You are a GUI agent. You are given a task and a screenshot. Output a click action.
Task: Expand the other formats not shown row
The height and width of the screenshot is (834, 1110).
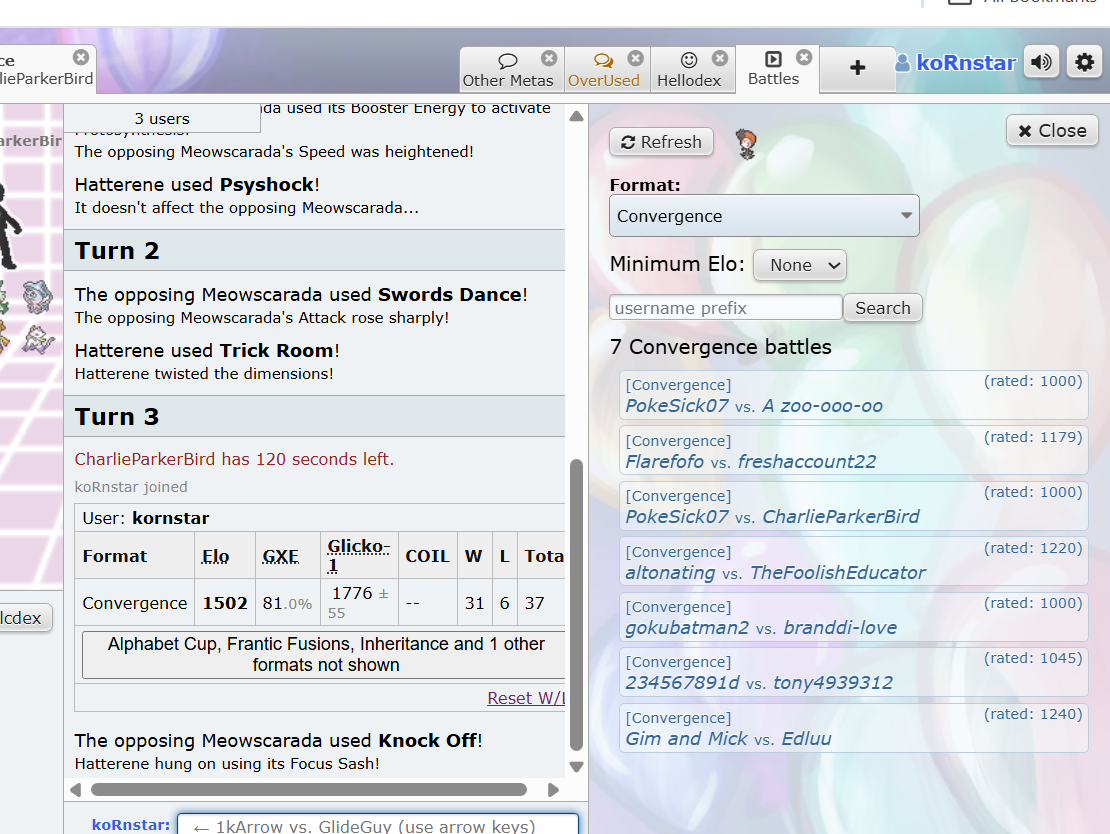(x=325, y=654)
